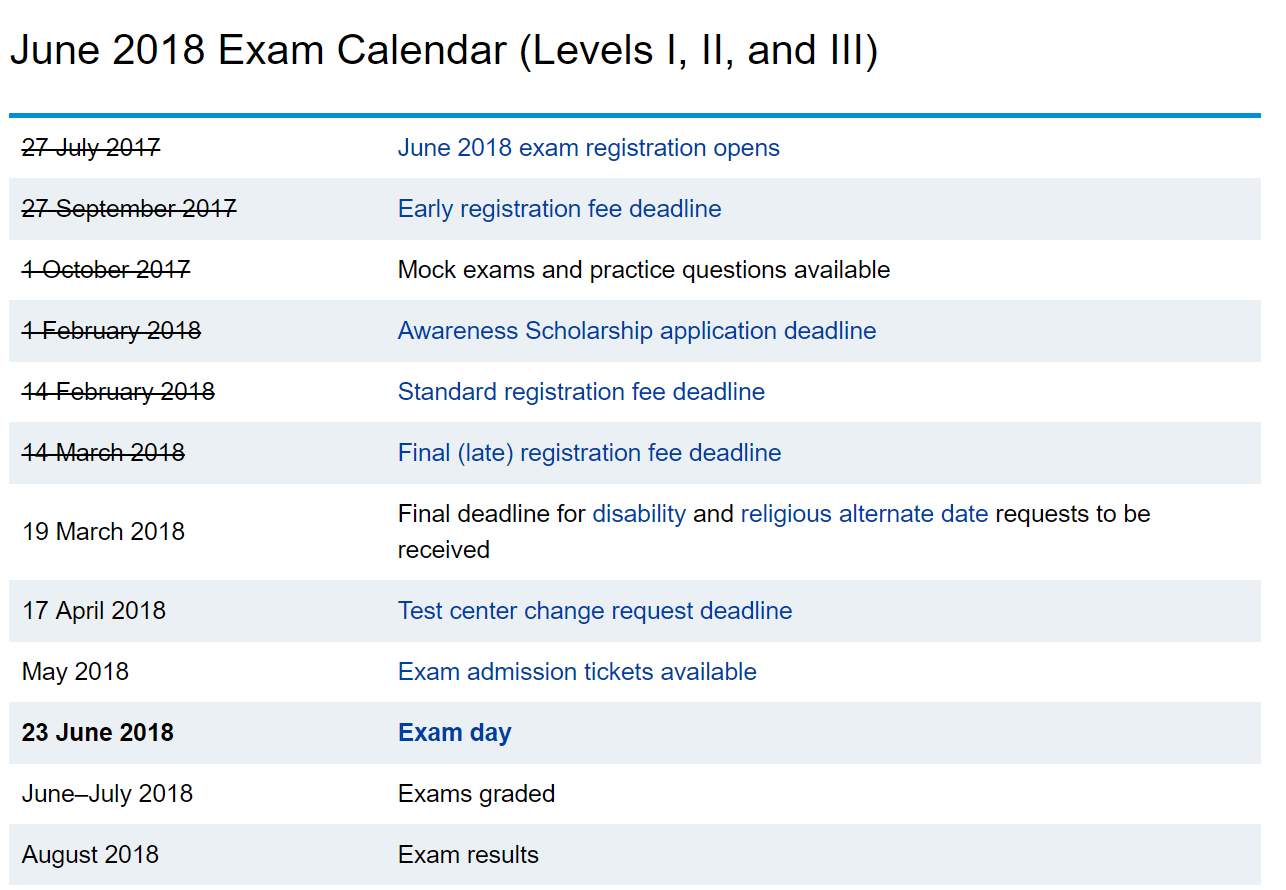Click the bold Exam day link
The image size is (1286, 890).
click(x=454, y=733)
